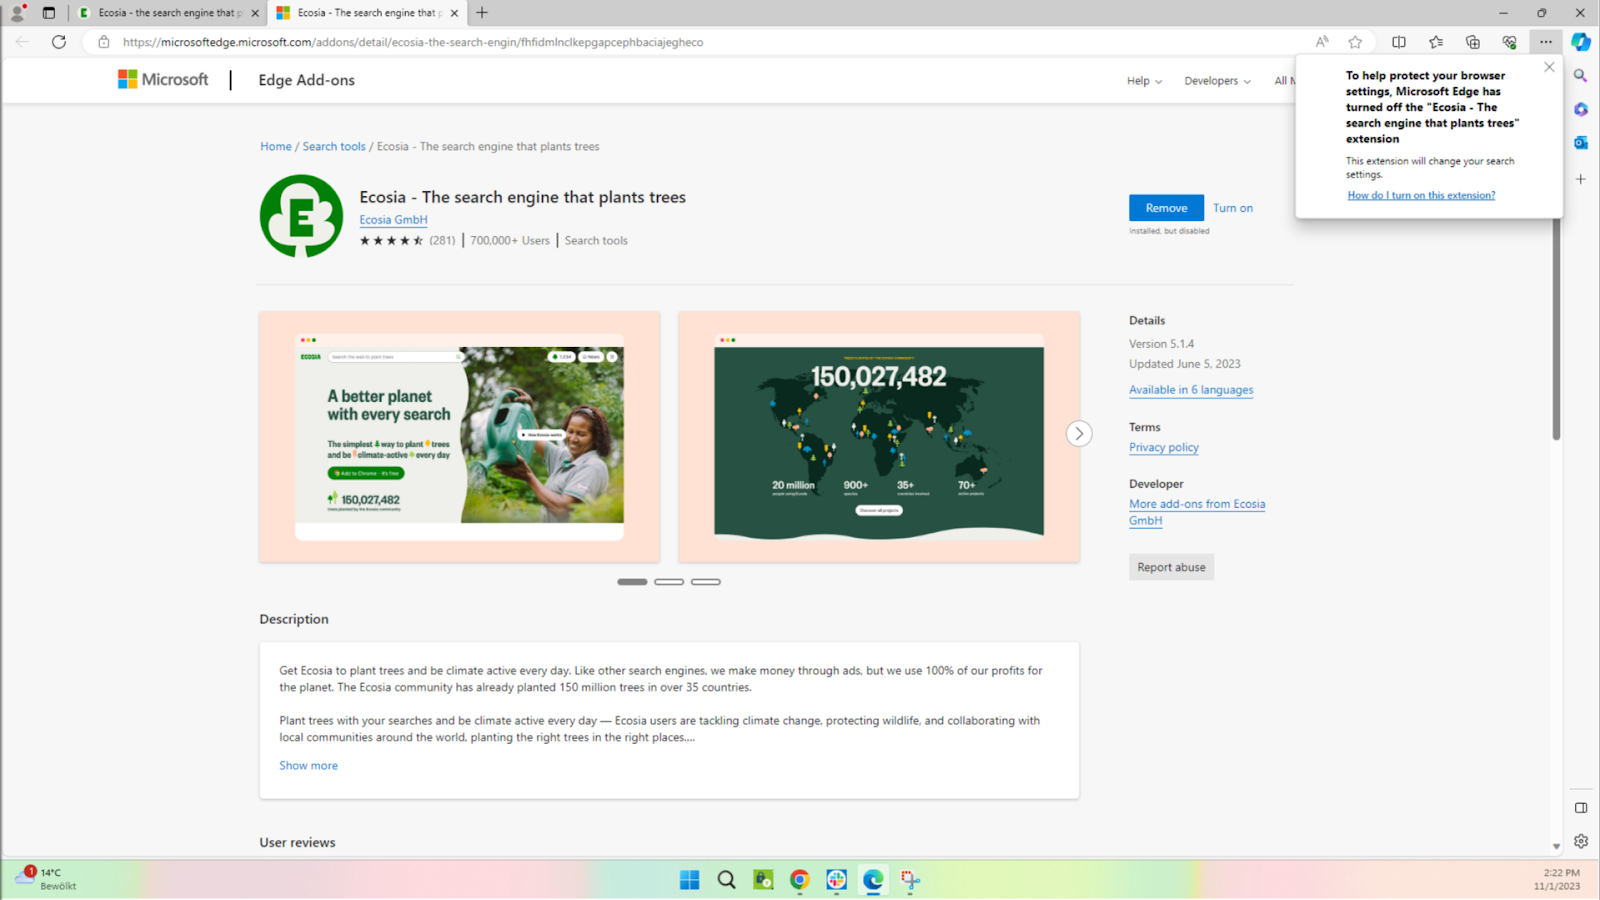Open the Privacy policy link
The width and height of the screenshot is (1600, 900).
click(1164, 447)
